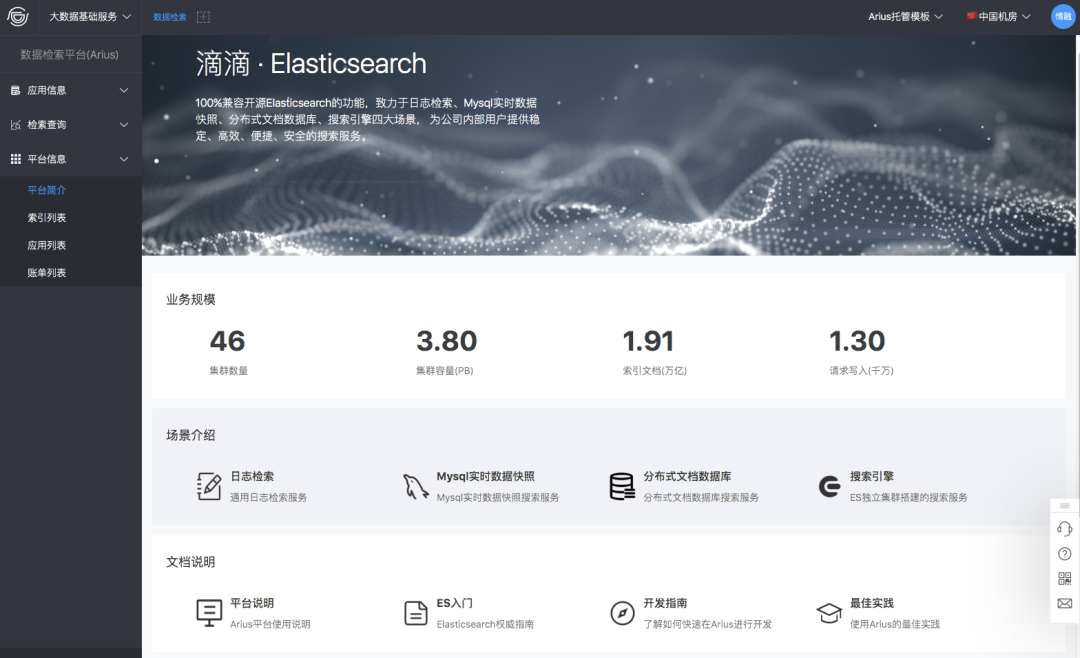
Task: Click the QR code icon
Action: (1065, 579)
